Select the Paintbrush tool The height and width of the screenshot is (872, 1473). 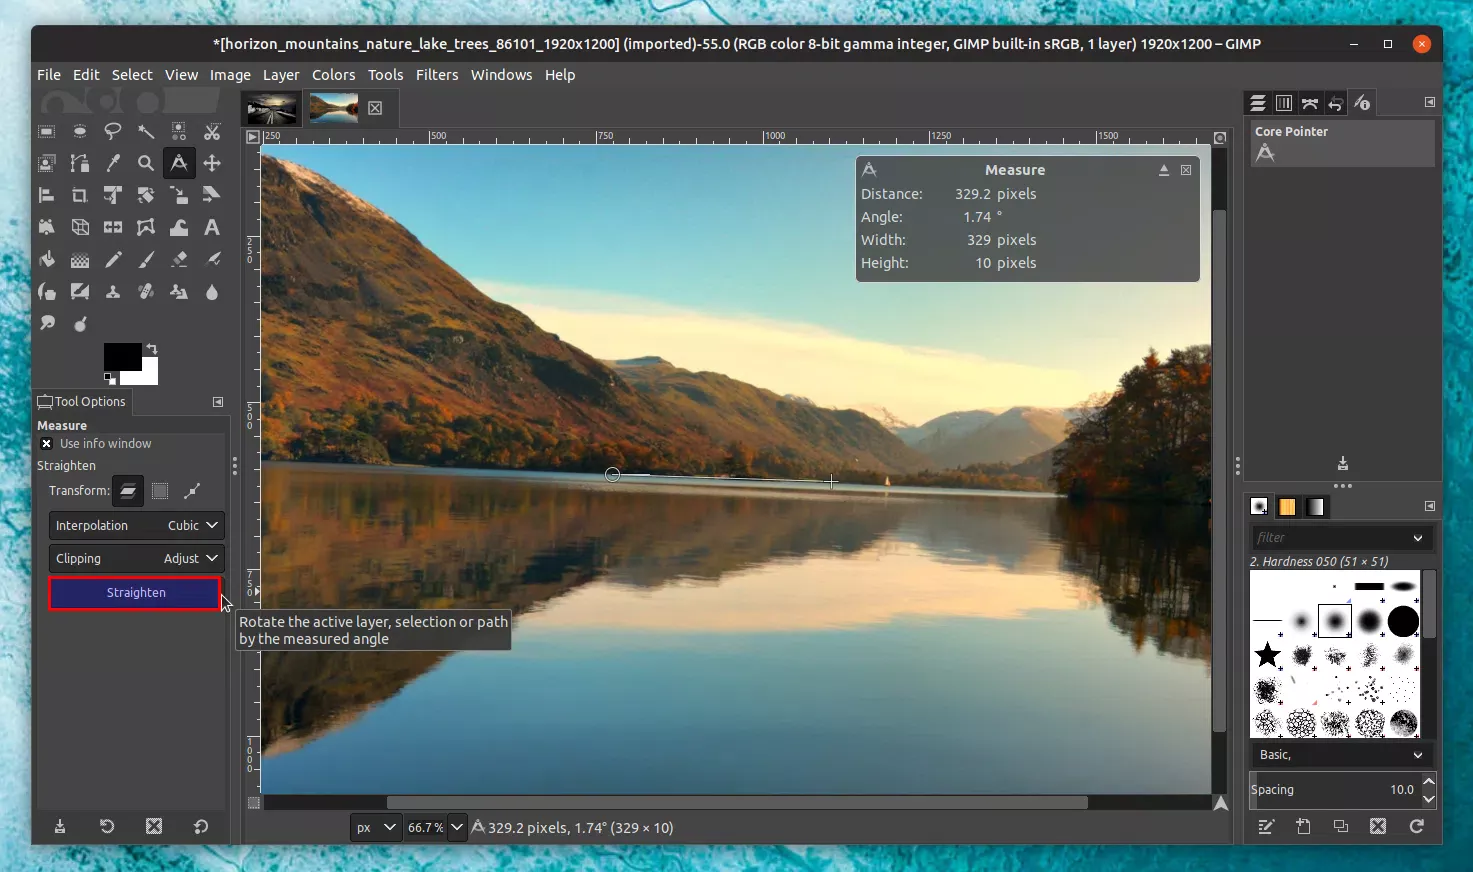tap(146, 259)
